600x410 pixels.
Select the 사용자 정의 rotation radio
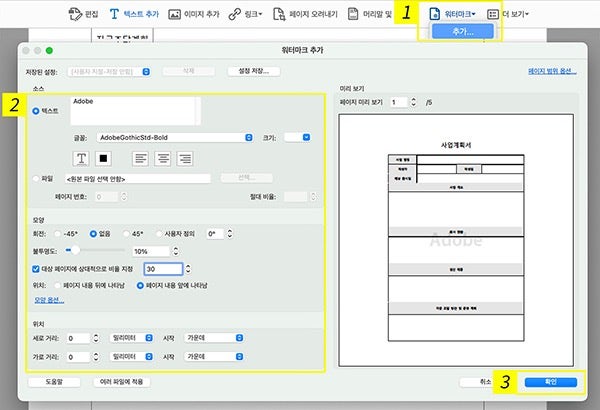159,234
